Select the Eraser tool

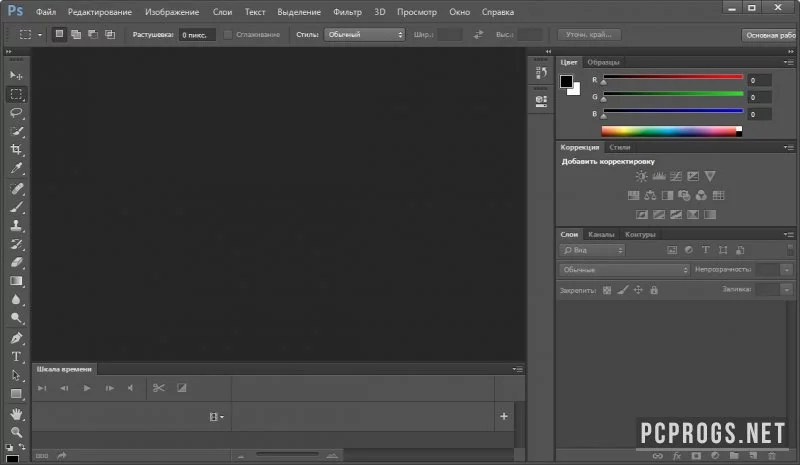coord(16,262)
